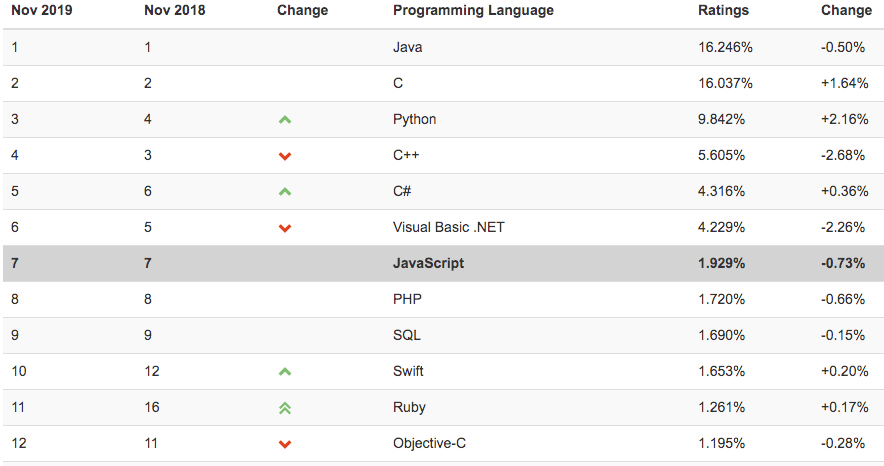The height and width of the screenshot is (466, 884).
Task: Click the Objective-C language name
Action: pyautogui.click(x=430, y=443)
